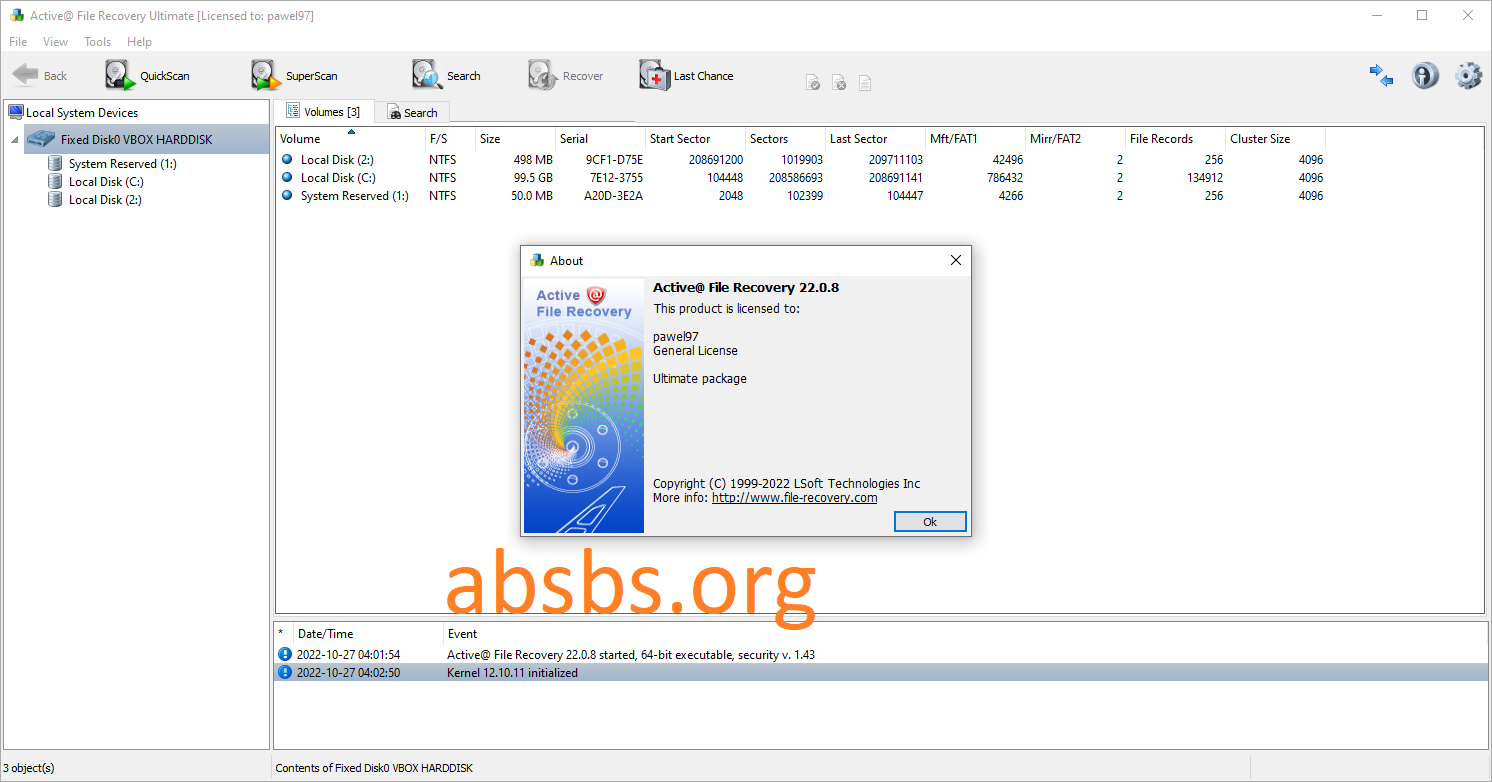The width and height of the screenshot is (1492, 782).
Task: Click the Recover toolbar icon
Action: pos(567,75)
